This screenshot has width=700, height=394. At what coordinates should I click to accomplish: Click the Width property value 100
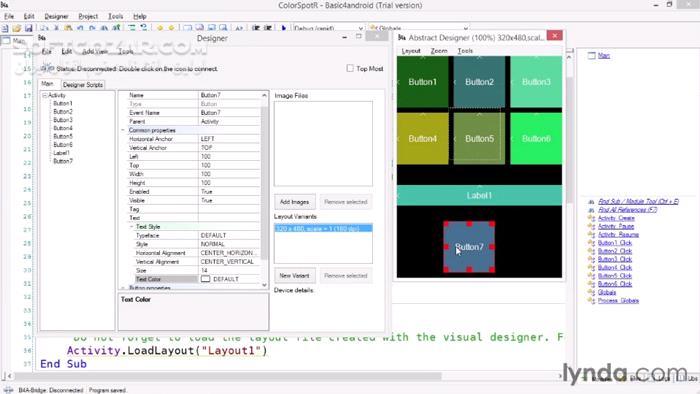tap(229, 174)
